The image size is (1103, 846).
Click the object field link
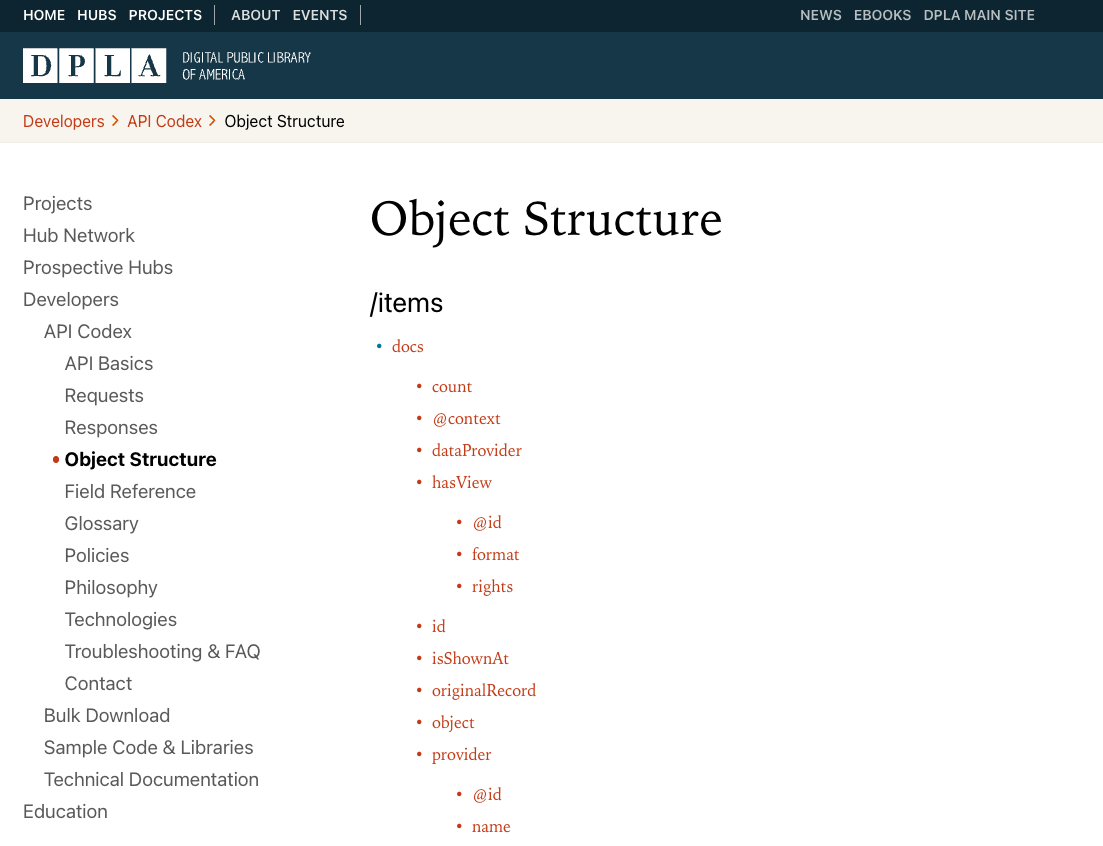click(453, 723)
